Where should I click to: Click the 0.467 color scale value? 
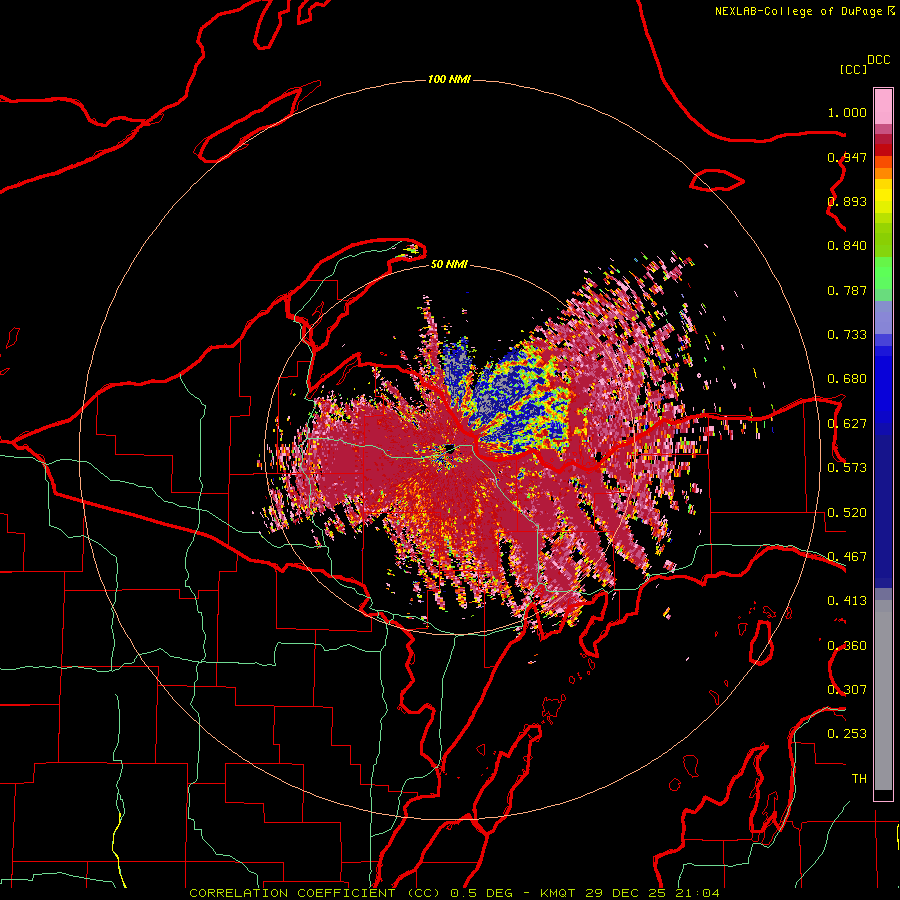pyautogui.click(x=847, y=557)
